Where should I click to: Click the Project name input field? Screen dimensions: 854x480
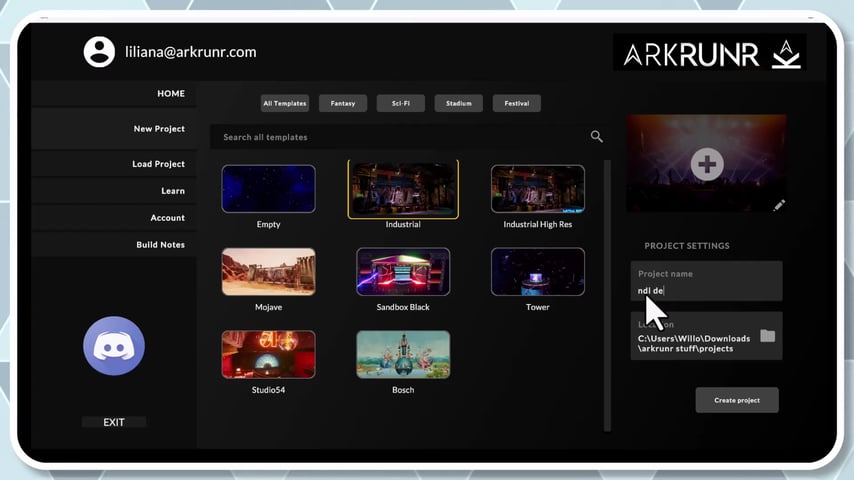[706, 281]
